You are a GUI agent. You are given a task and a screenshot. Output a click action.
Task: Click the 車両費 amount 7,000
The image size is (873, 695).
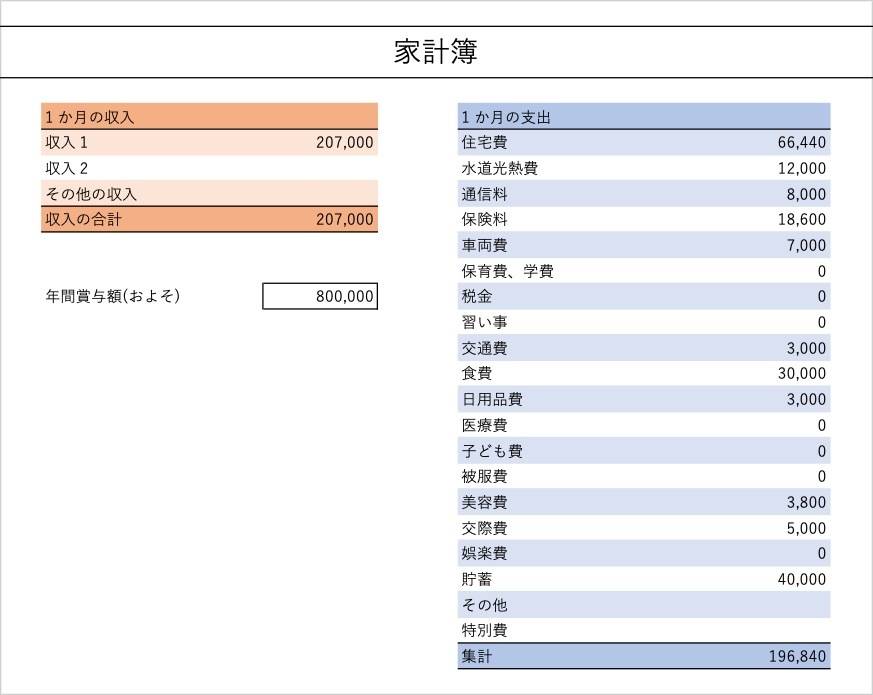pyautogui.click(x=806, y=245)
